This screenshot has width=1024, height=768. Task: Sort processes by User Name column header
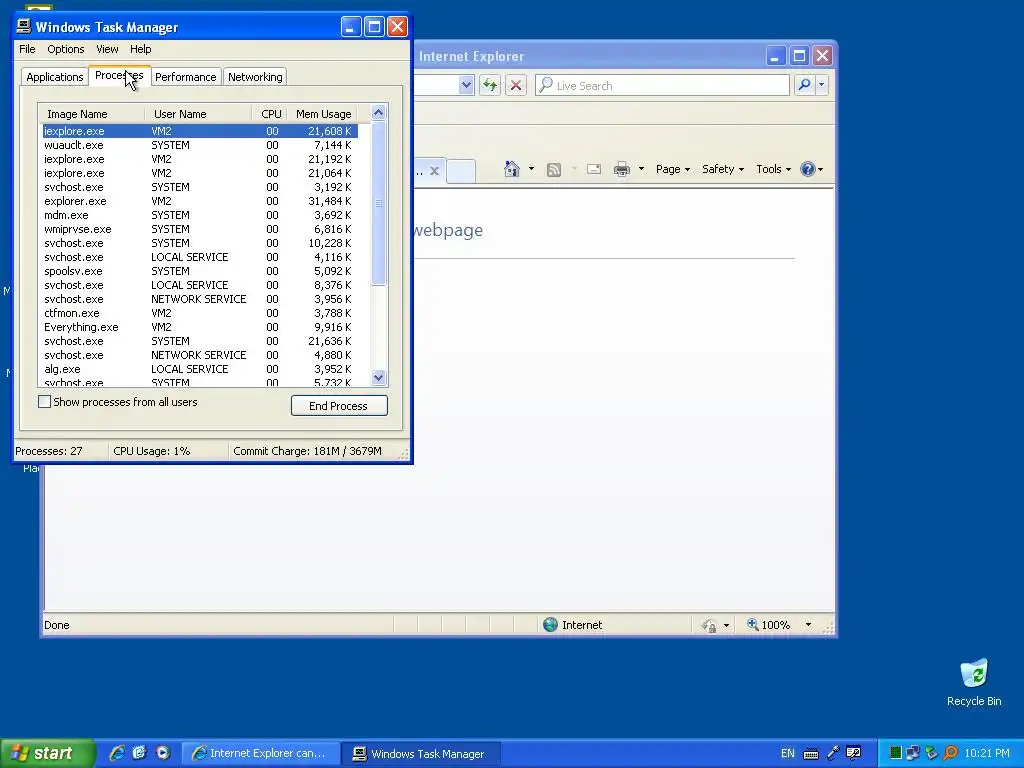tap(198, 114)
